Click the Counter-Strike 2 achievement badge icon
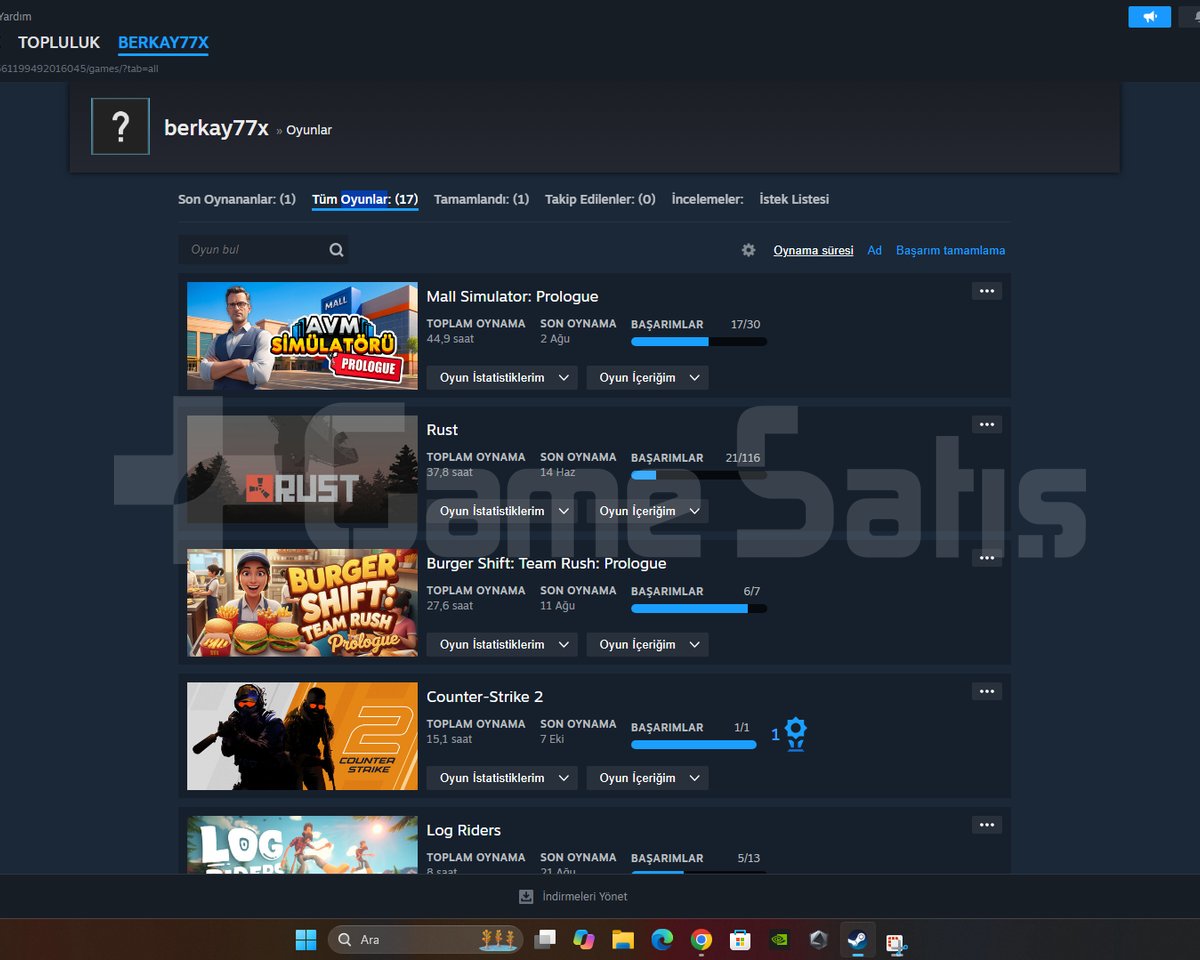 (x=795, y=734)
